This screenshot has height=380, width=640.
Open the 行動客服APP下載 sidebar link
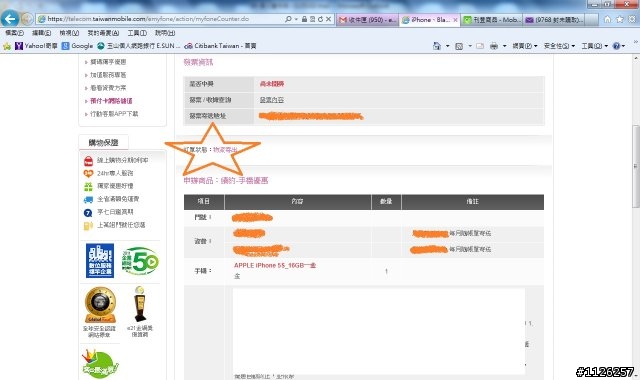[x=114, y=114]
